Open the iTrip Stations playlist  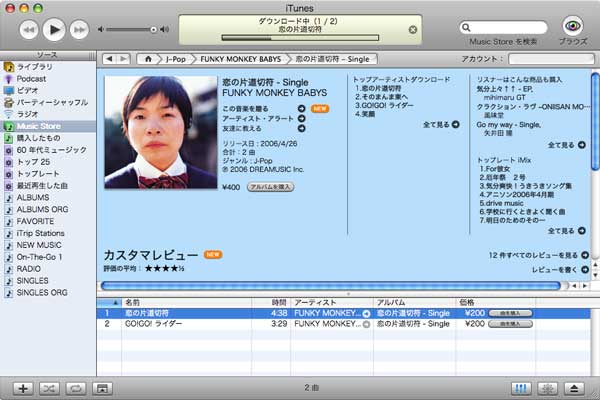(x=48, y=233)
